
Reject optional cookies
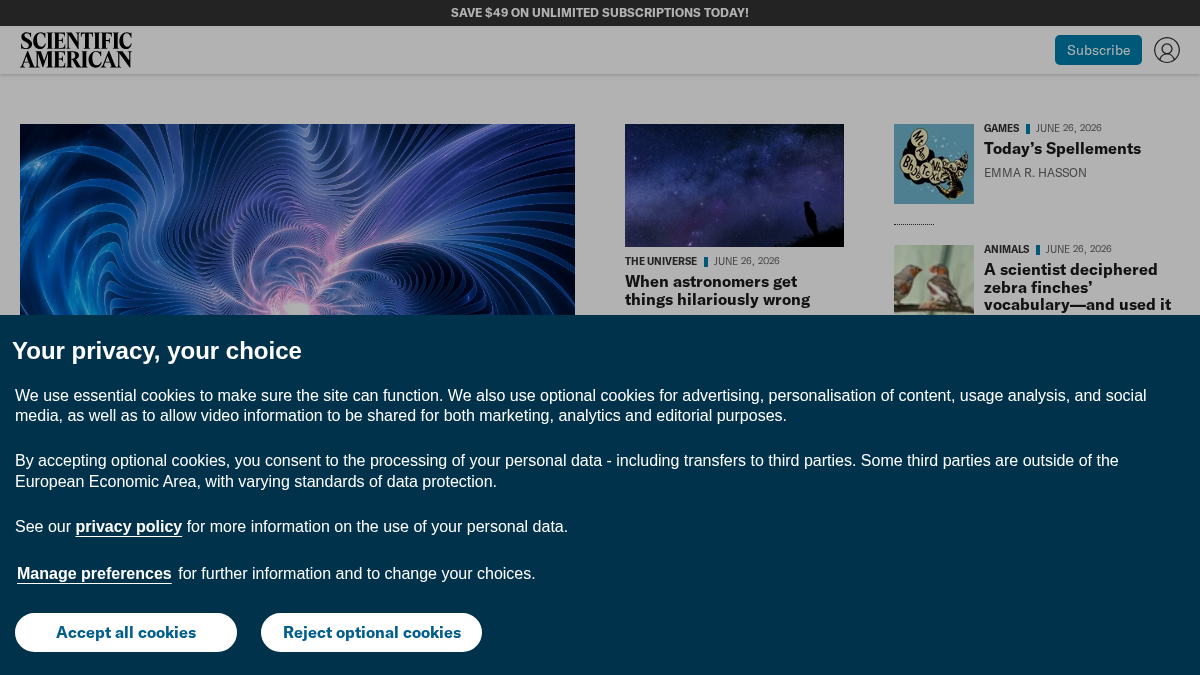click(372, 632)
